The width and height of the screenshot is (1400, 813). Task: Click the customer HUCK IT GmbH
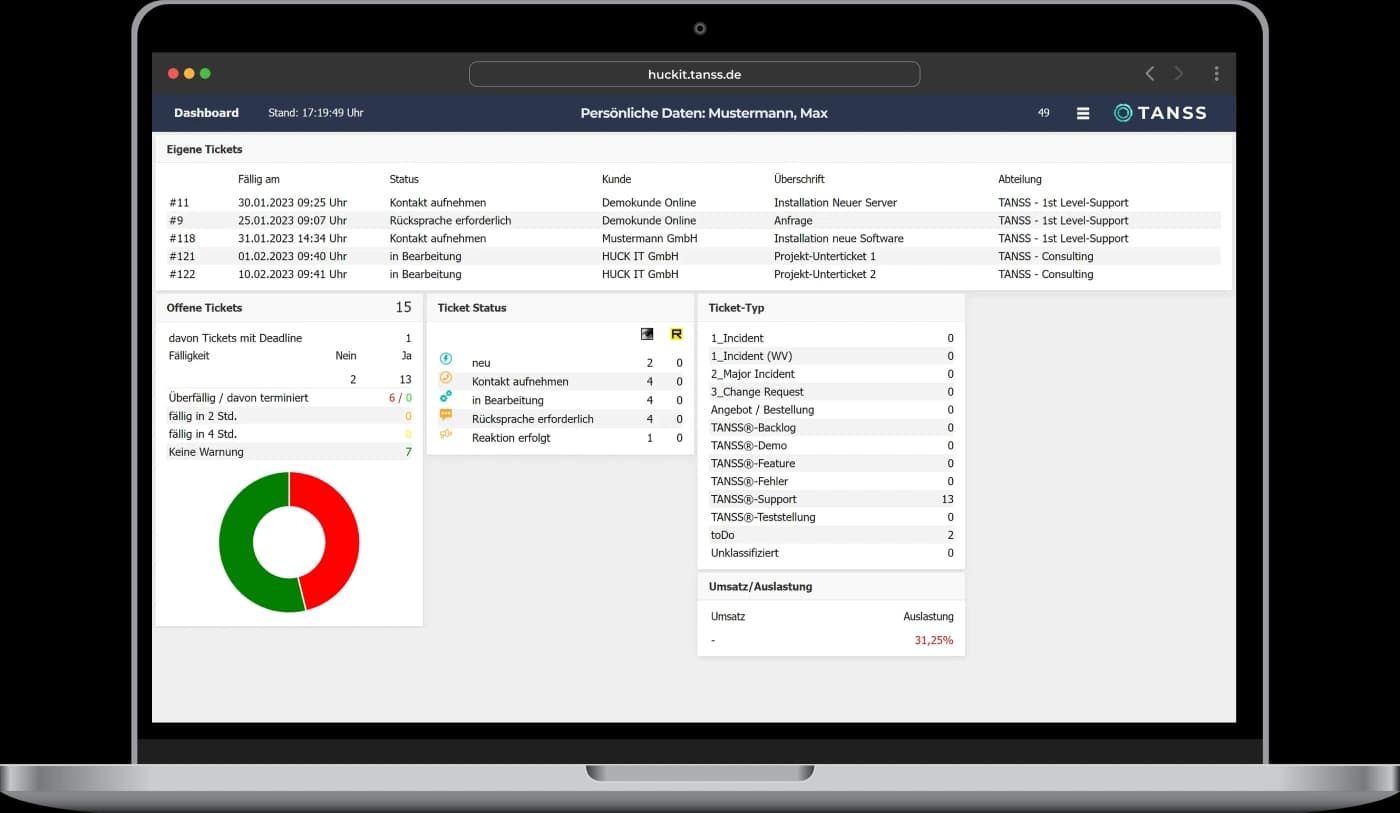pyautogui.click(x=639, y=256)
